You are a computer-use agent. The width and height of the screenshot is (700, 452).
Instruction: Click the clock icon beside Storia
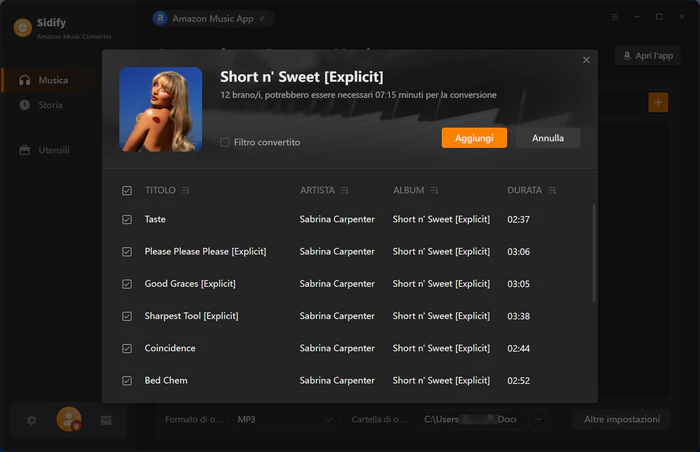pos(25,105)
